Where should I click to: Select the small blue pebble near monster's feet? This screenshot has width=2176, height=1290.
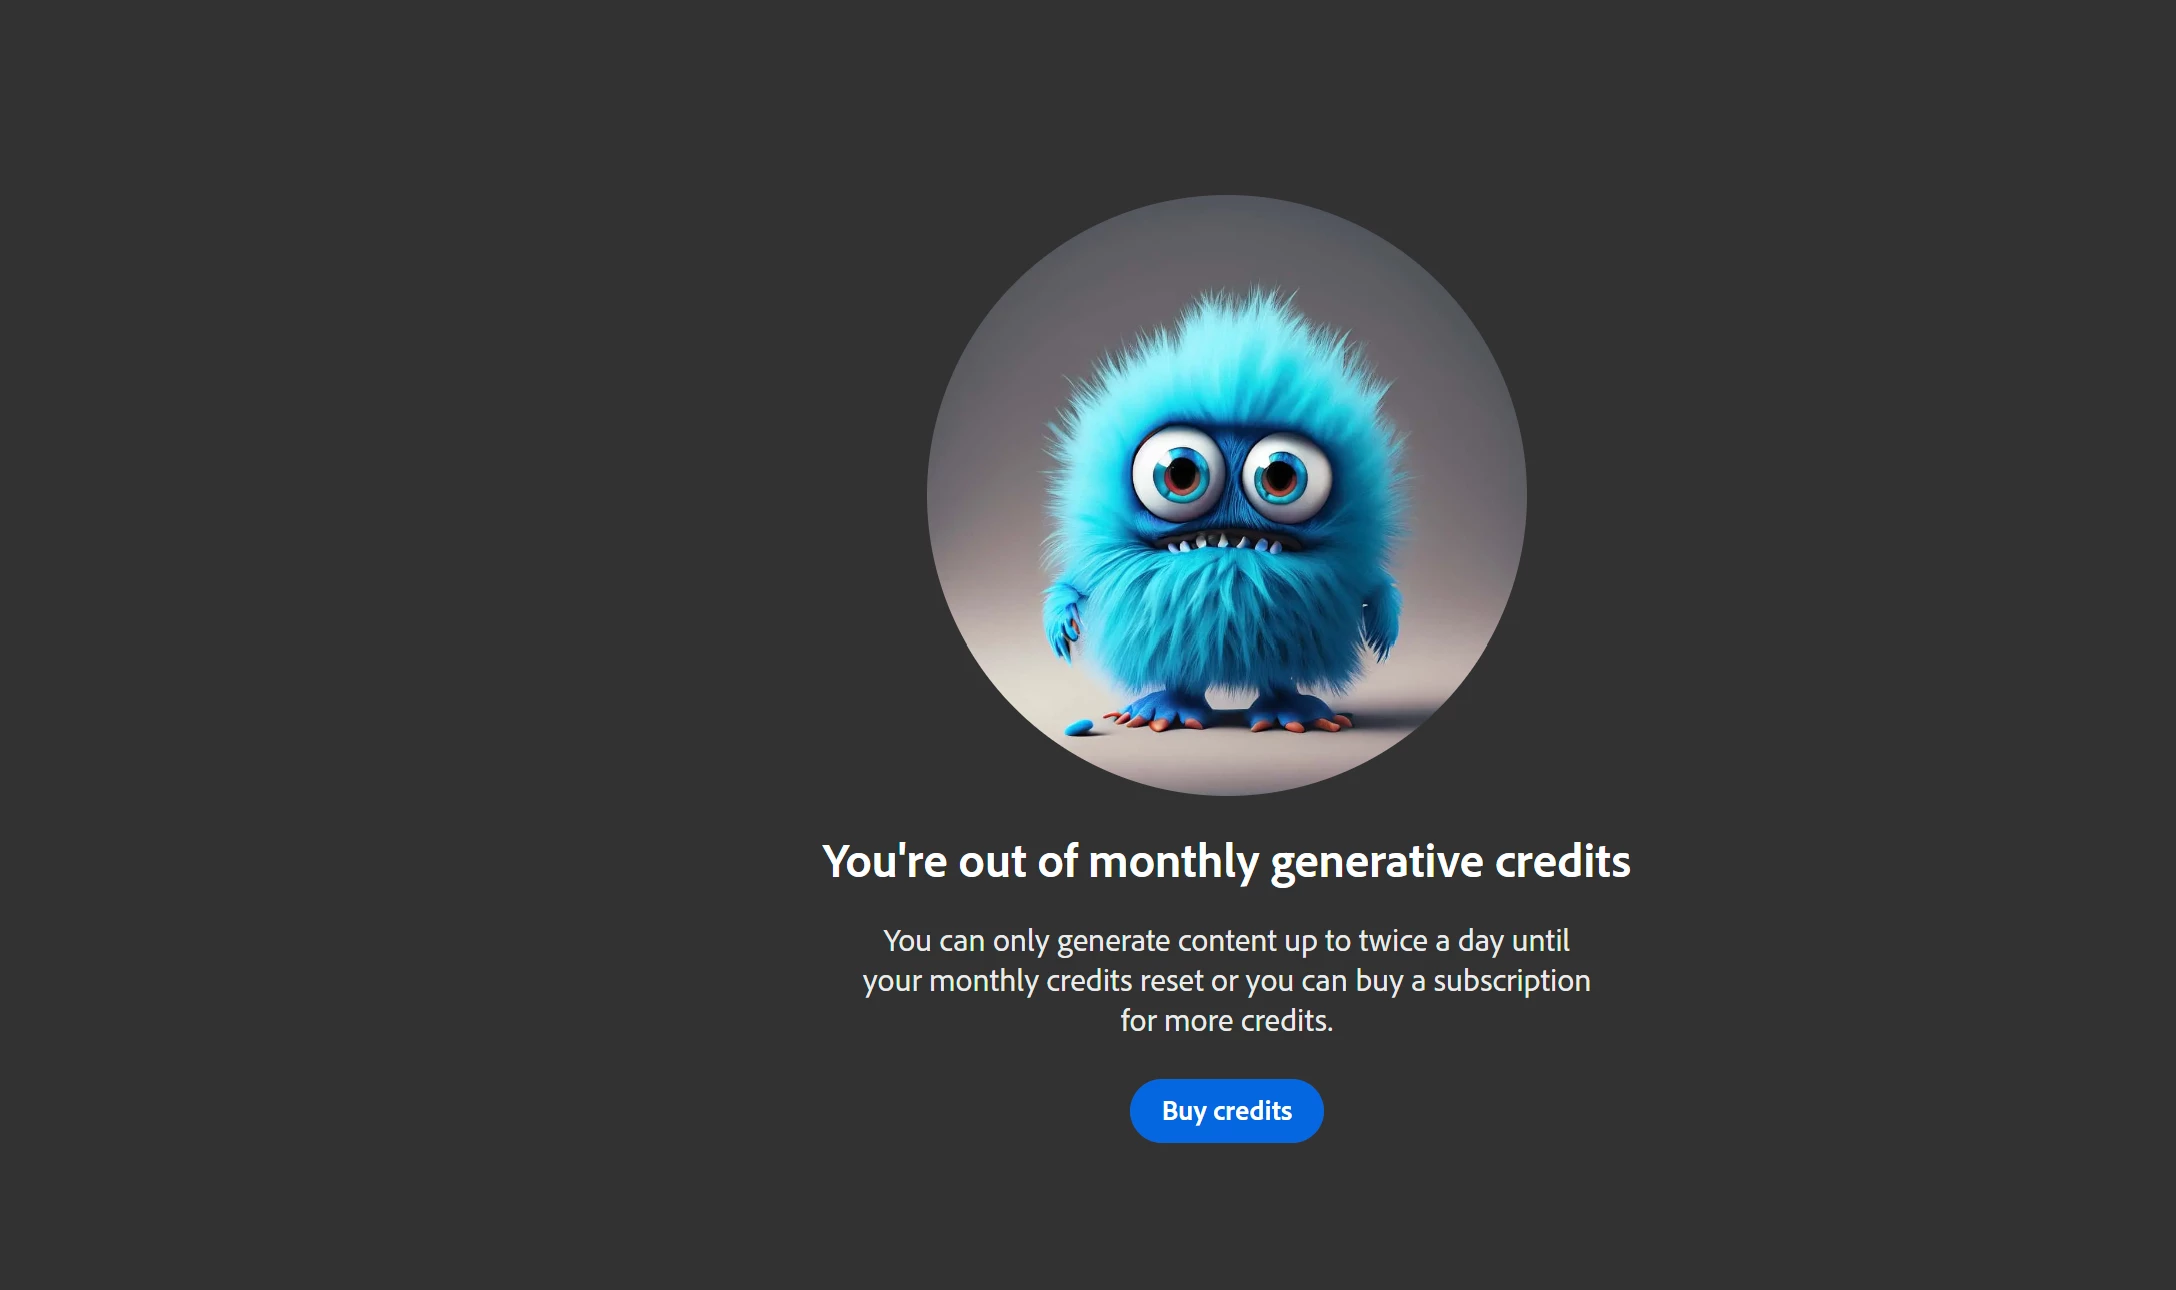click(x=1079, y=727)
